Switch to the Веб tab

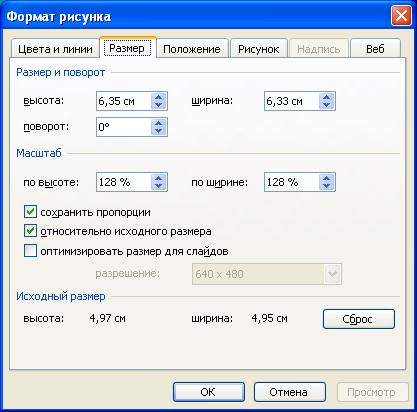[x=375, y=49]
